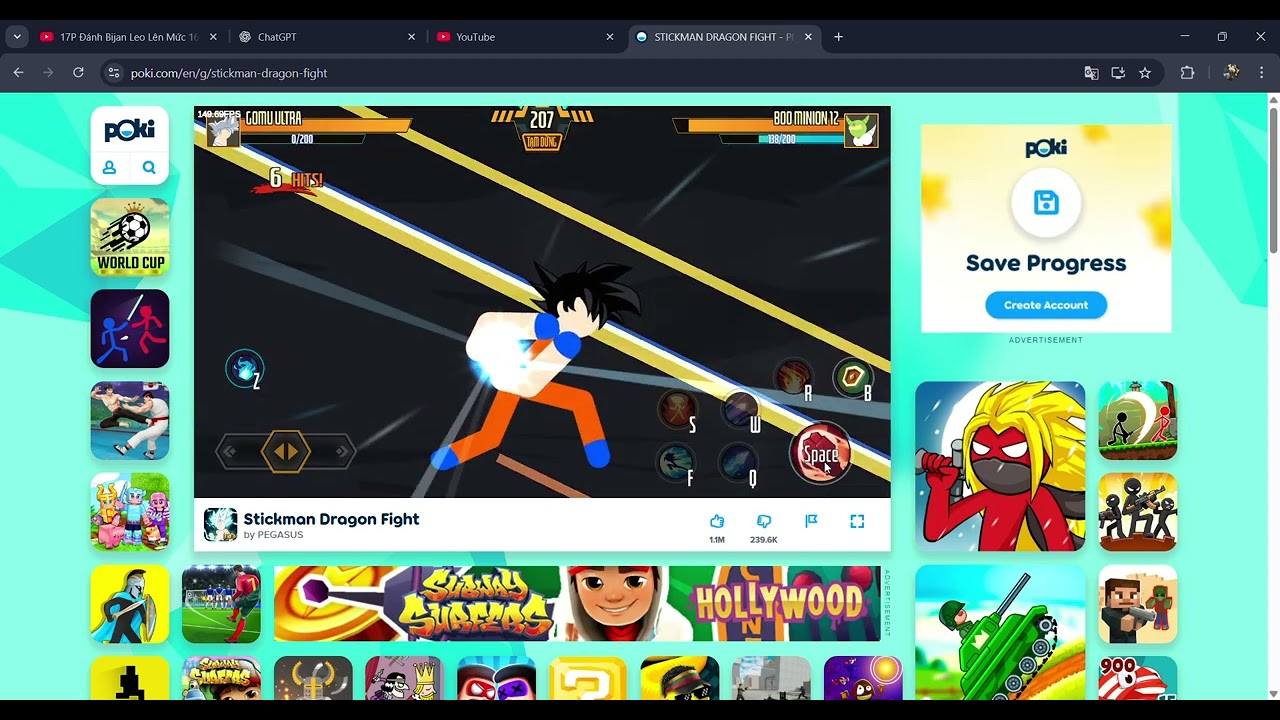This screenshot has height=720, width=1280.
Task: Open the Poki search icon
Action: (149, 168)
